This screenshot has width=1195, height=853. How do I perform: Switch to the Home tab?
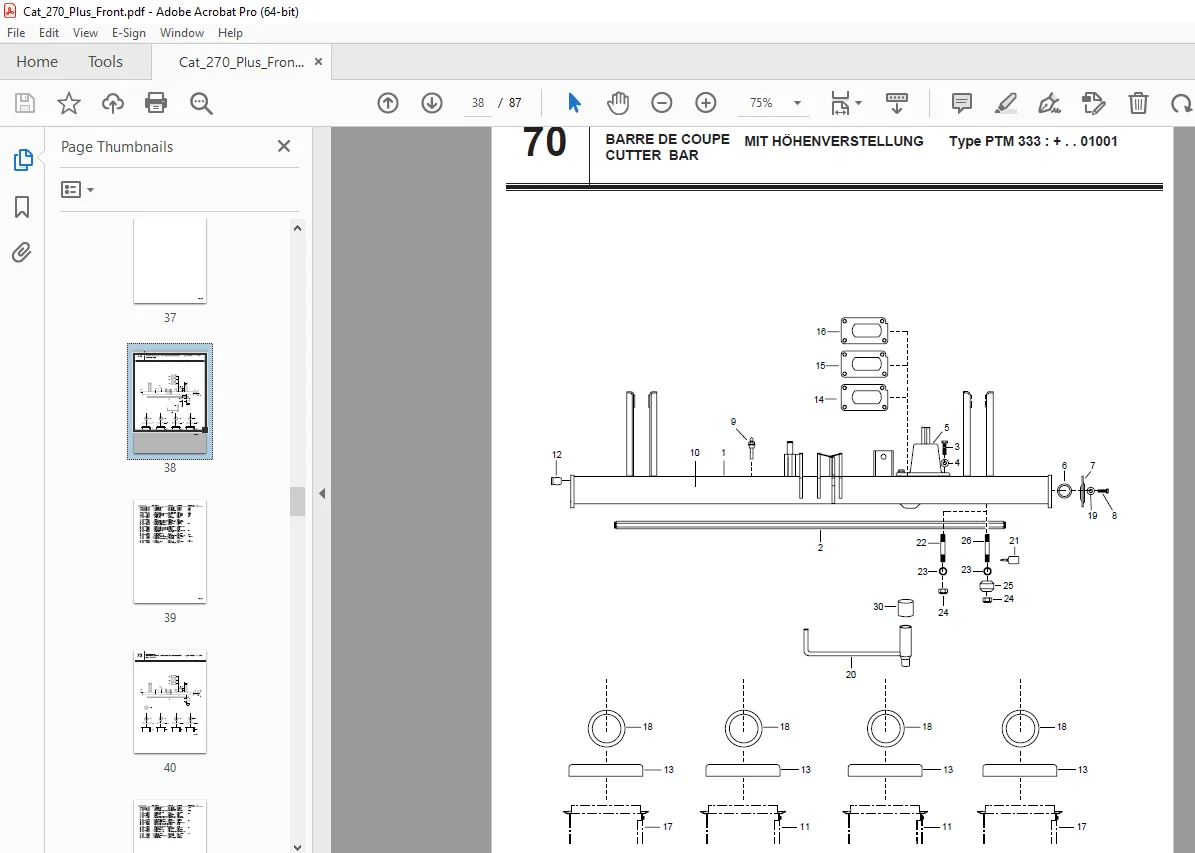(37, 62)
